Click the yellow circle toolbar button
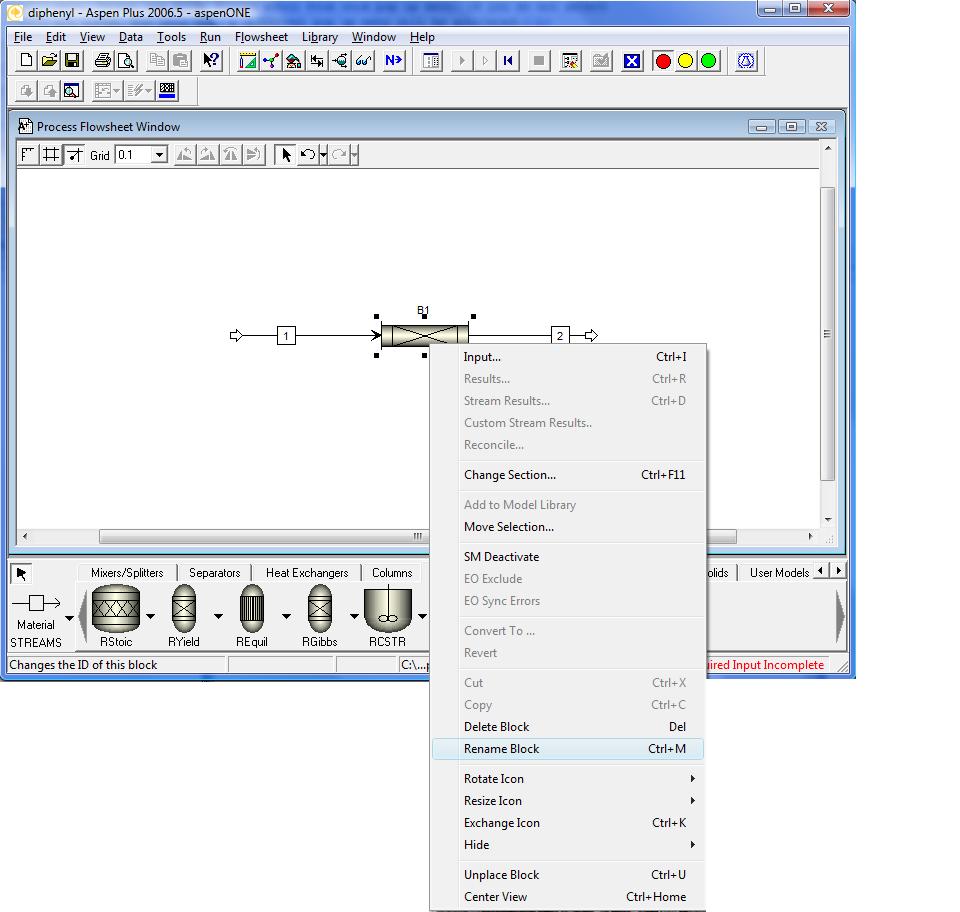 click(686, 61)
